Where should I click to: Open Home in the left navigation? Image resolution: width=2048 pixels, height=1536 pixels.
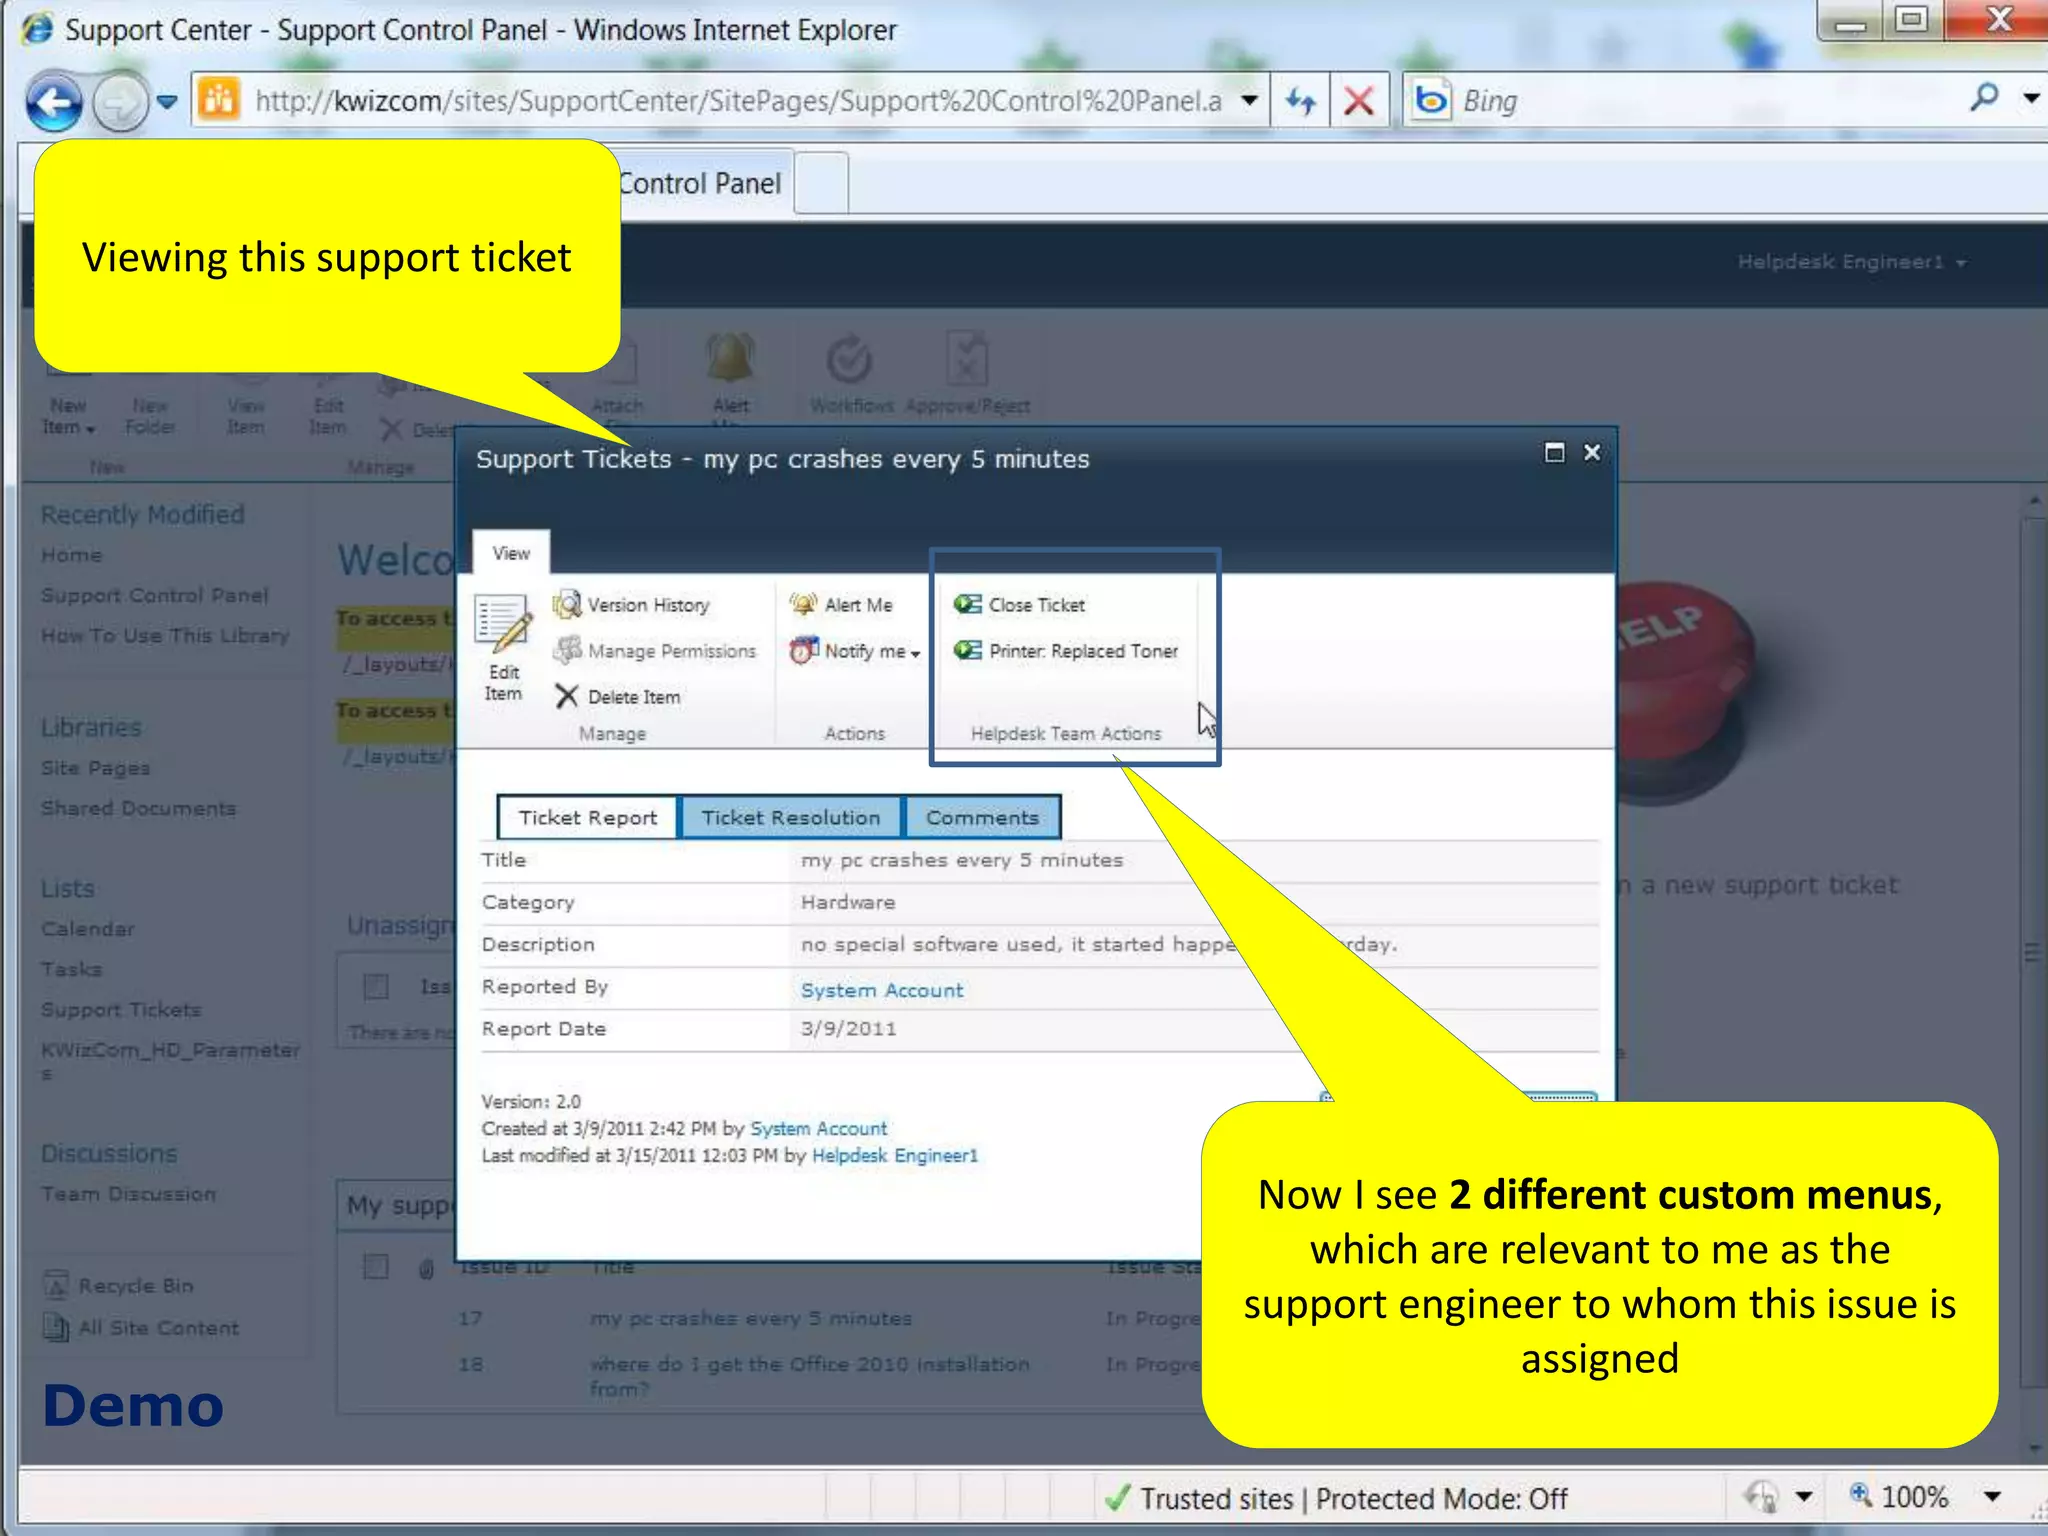71,555
